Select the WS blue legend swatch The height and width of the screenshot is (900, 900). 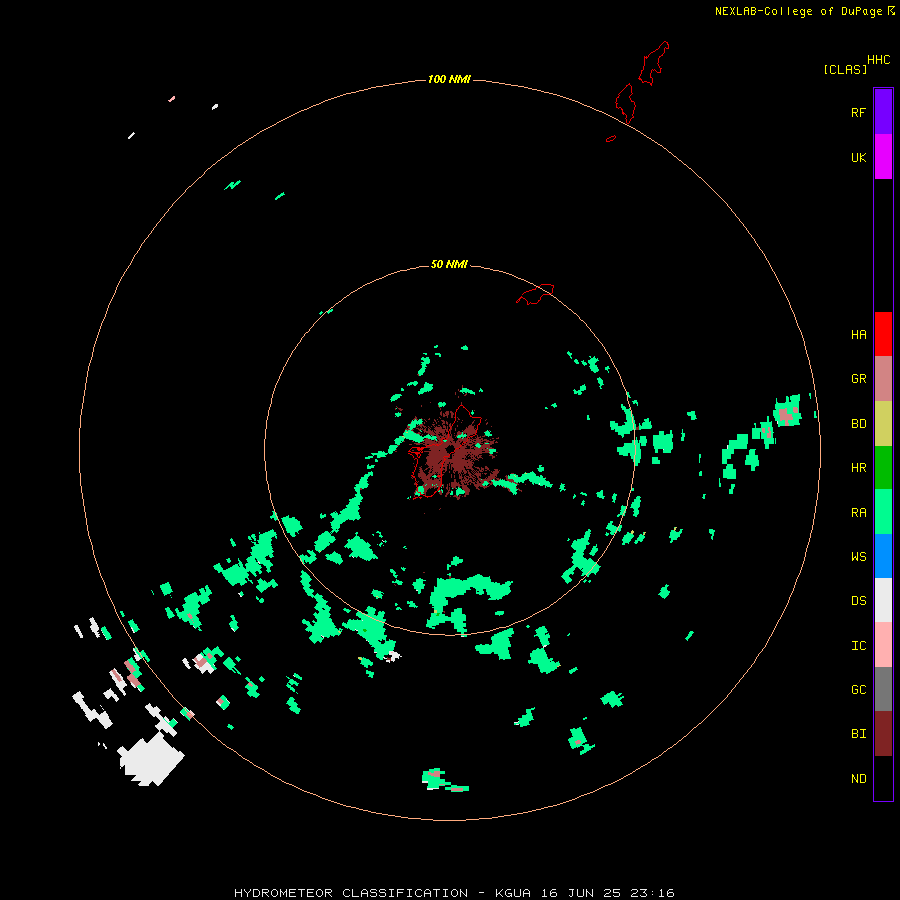point(883,556)
